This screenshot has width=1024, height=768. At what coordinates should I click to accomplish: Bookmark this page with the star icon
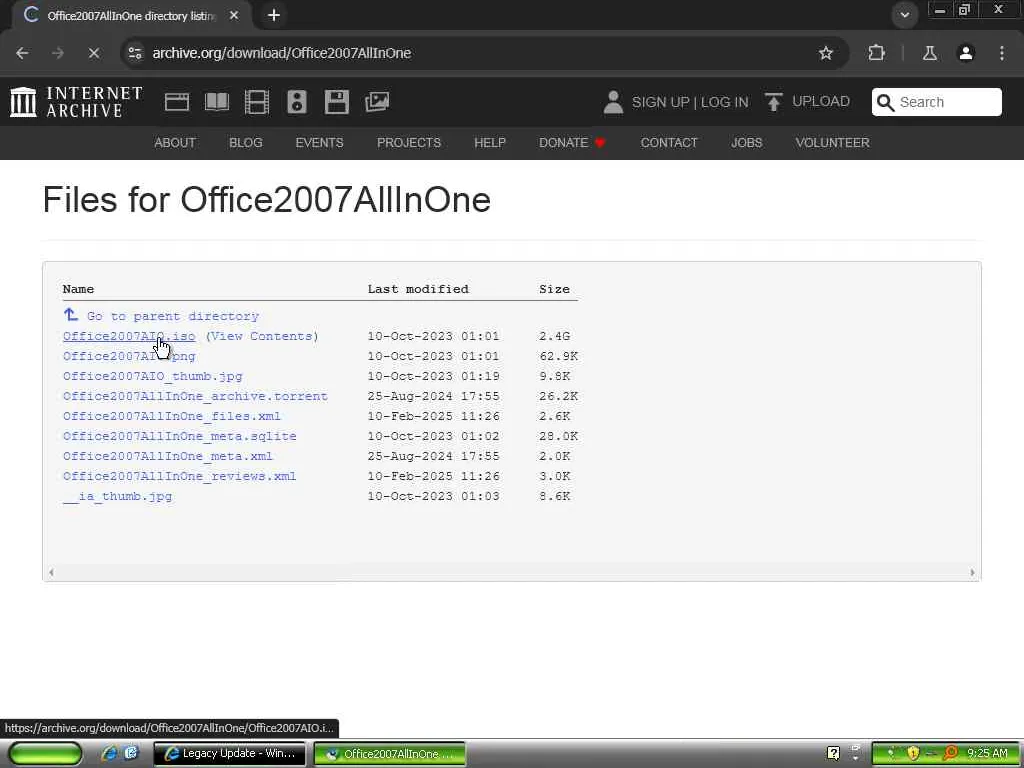826,53
